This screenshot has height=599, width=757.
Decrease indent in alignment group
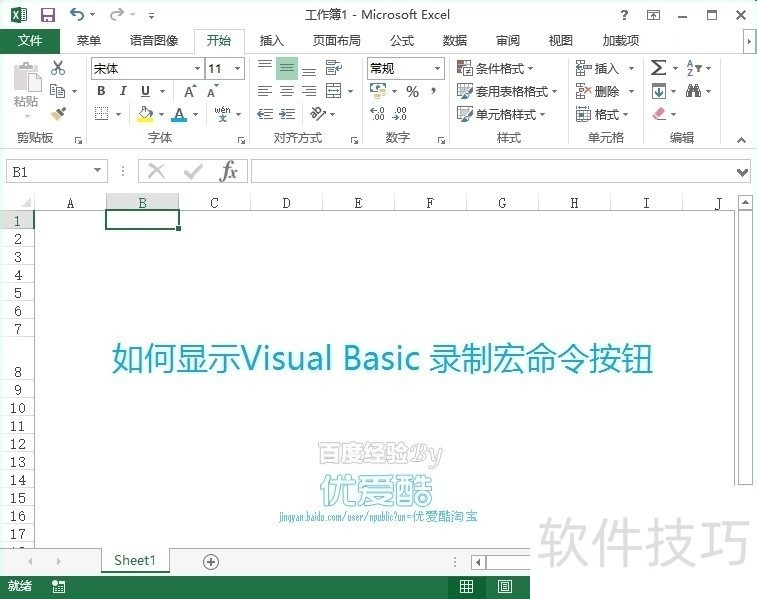[265, 114]
